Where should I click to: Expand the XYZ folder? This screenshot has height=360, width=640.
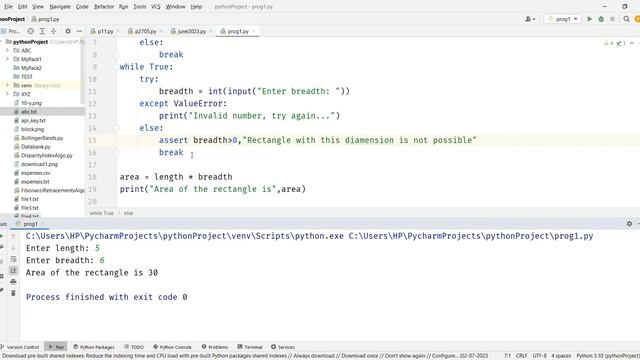(7, 94)
